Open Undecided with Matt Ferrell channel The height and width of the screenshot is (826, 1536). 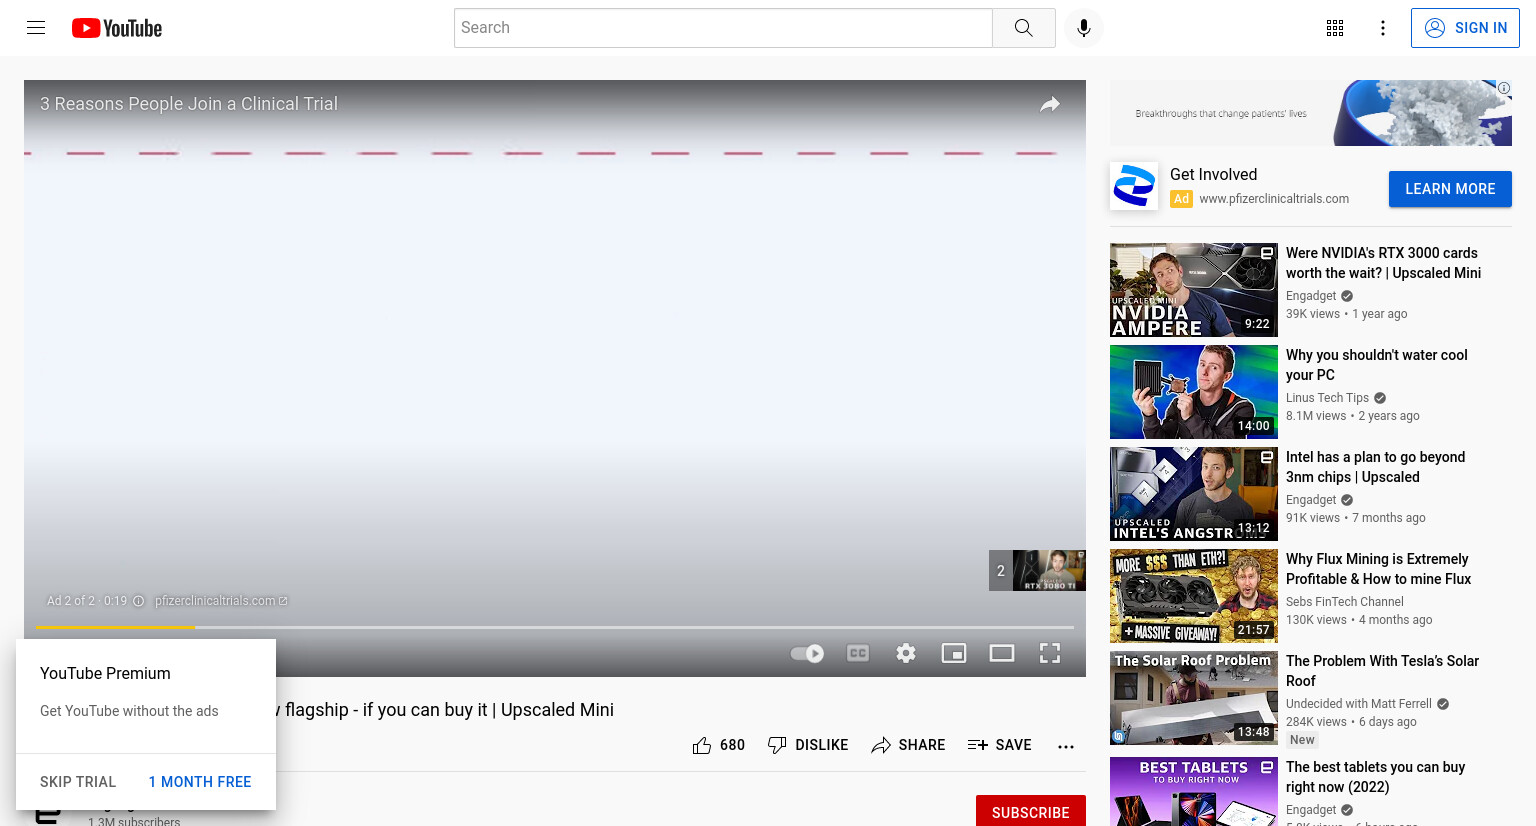click(x=1358, y=704)
